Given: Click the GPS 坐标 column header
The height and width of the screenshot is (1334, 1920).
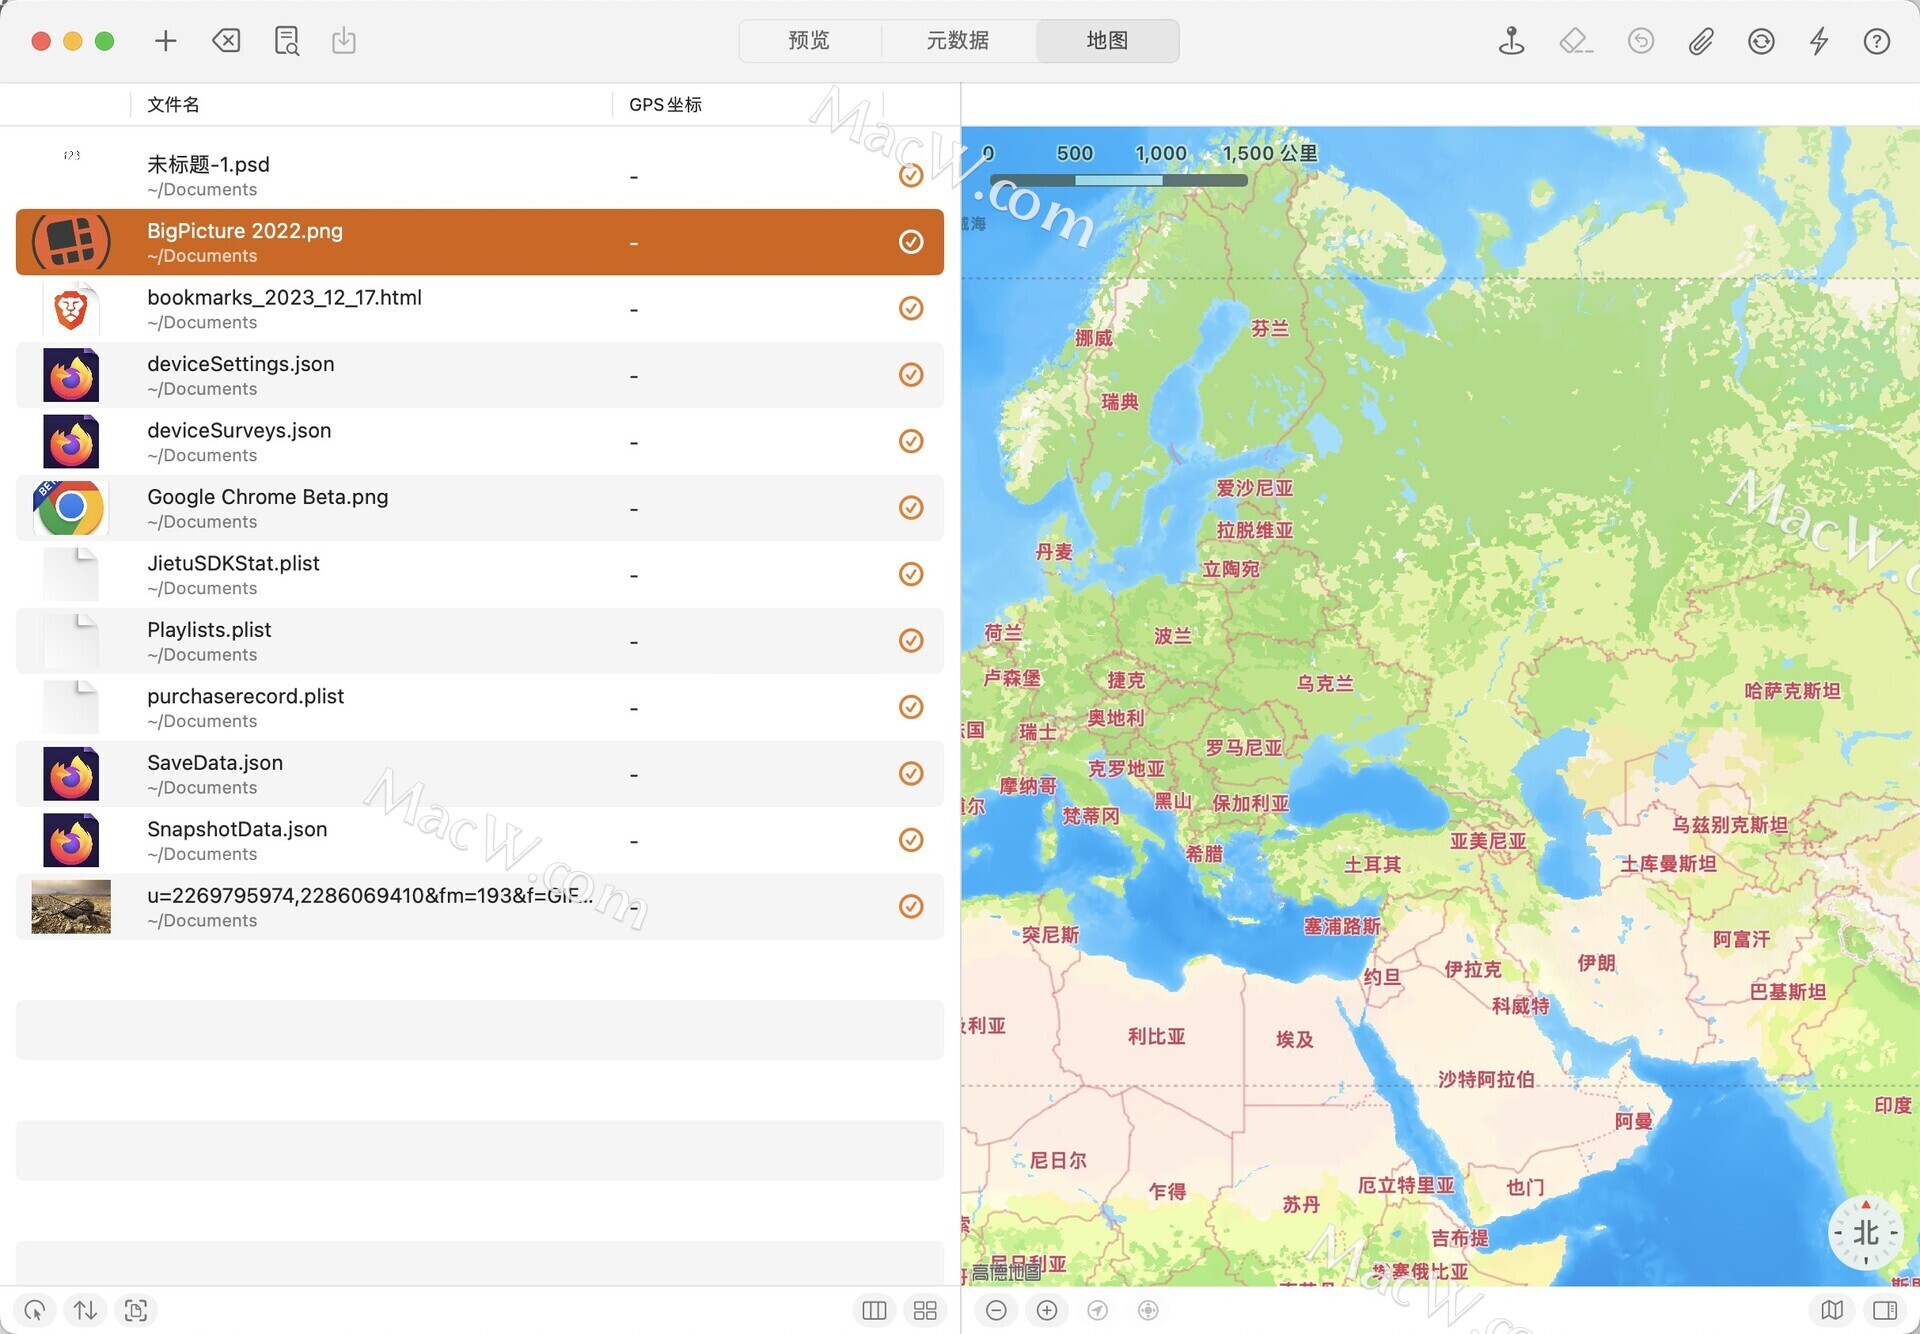Looking at the screenshot, I should click(x=665, y=104).
